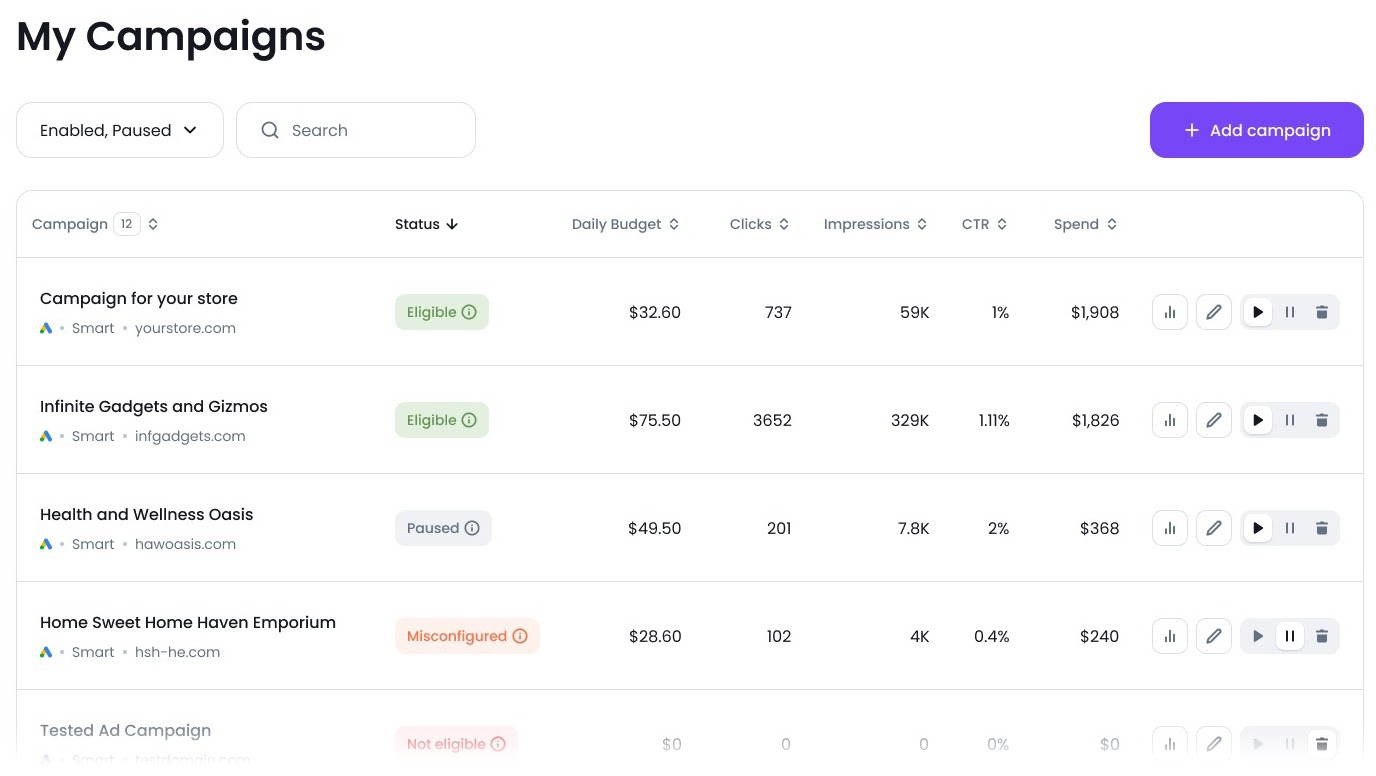Click the edit pencil for Infinite Gadgets and Gizmos
Viewport: 1376px width, 776px height.
[1214, 420]
